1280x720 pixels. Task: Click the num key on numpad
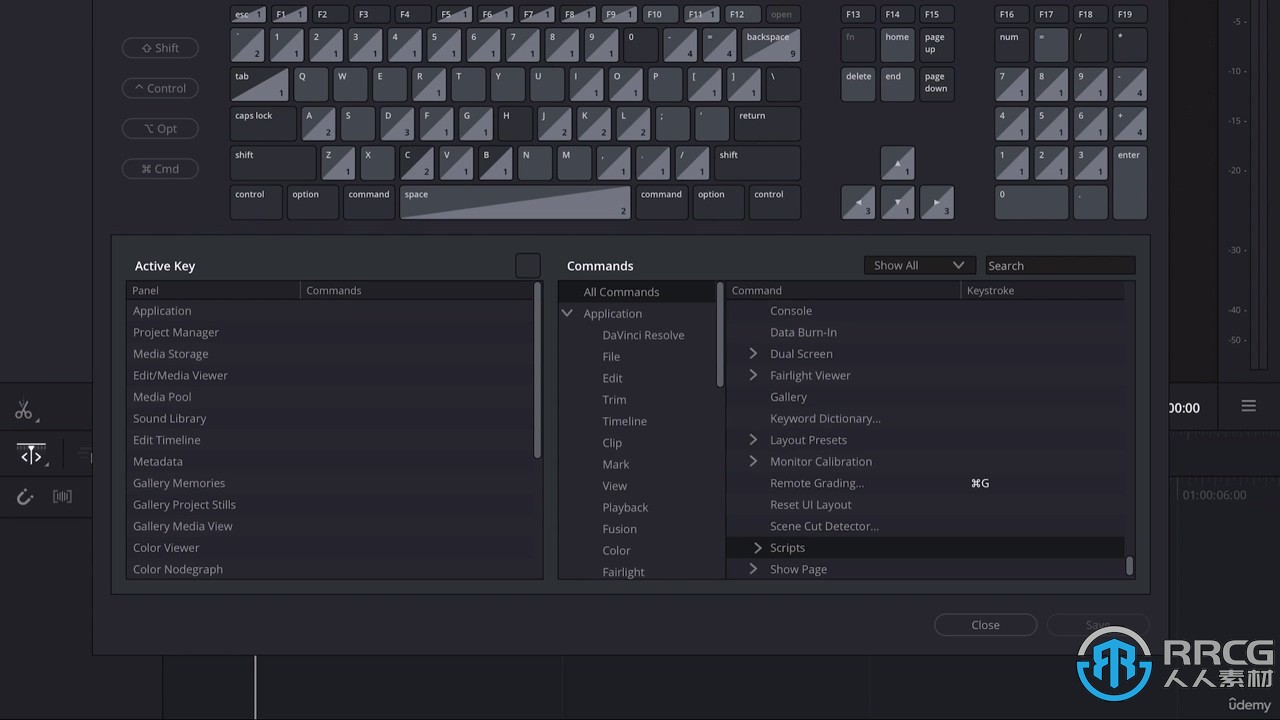pos(1012,45)
